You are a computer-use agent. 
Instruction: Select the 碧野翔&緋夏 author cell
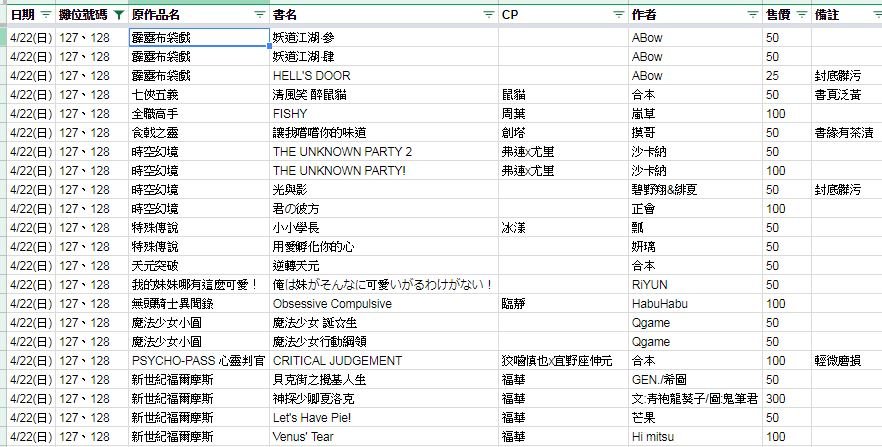pos(695,189)
